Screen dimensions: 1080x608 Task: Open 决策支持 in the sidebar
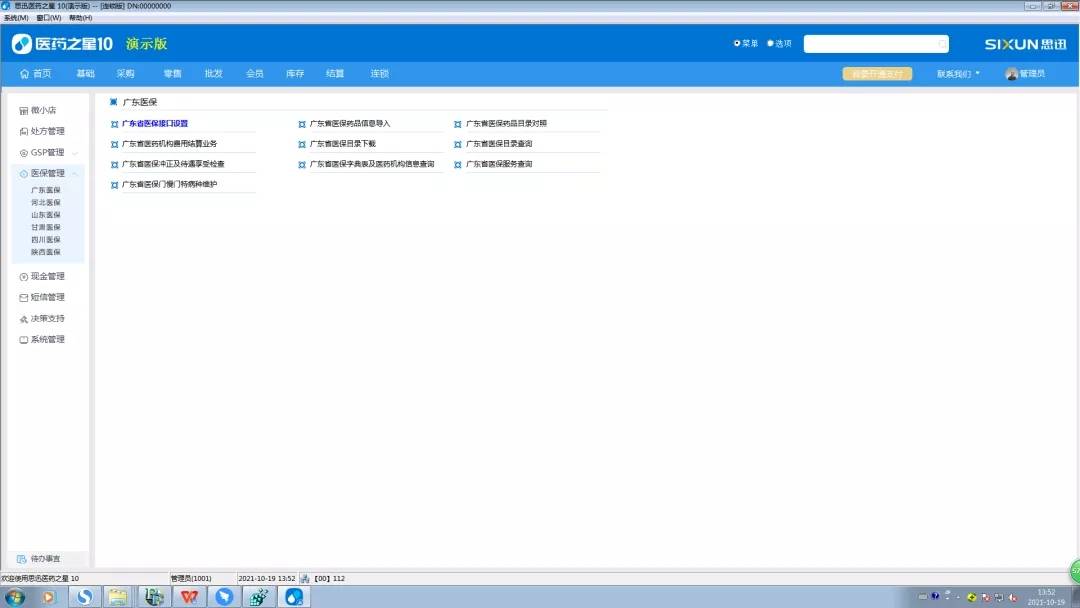point(42,319)
